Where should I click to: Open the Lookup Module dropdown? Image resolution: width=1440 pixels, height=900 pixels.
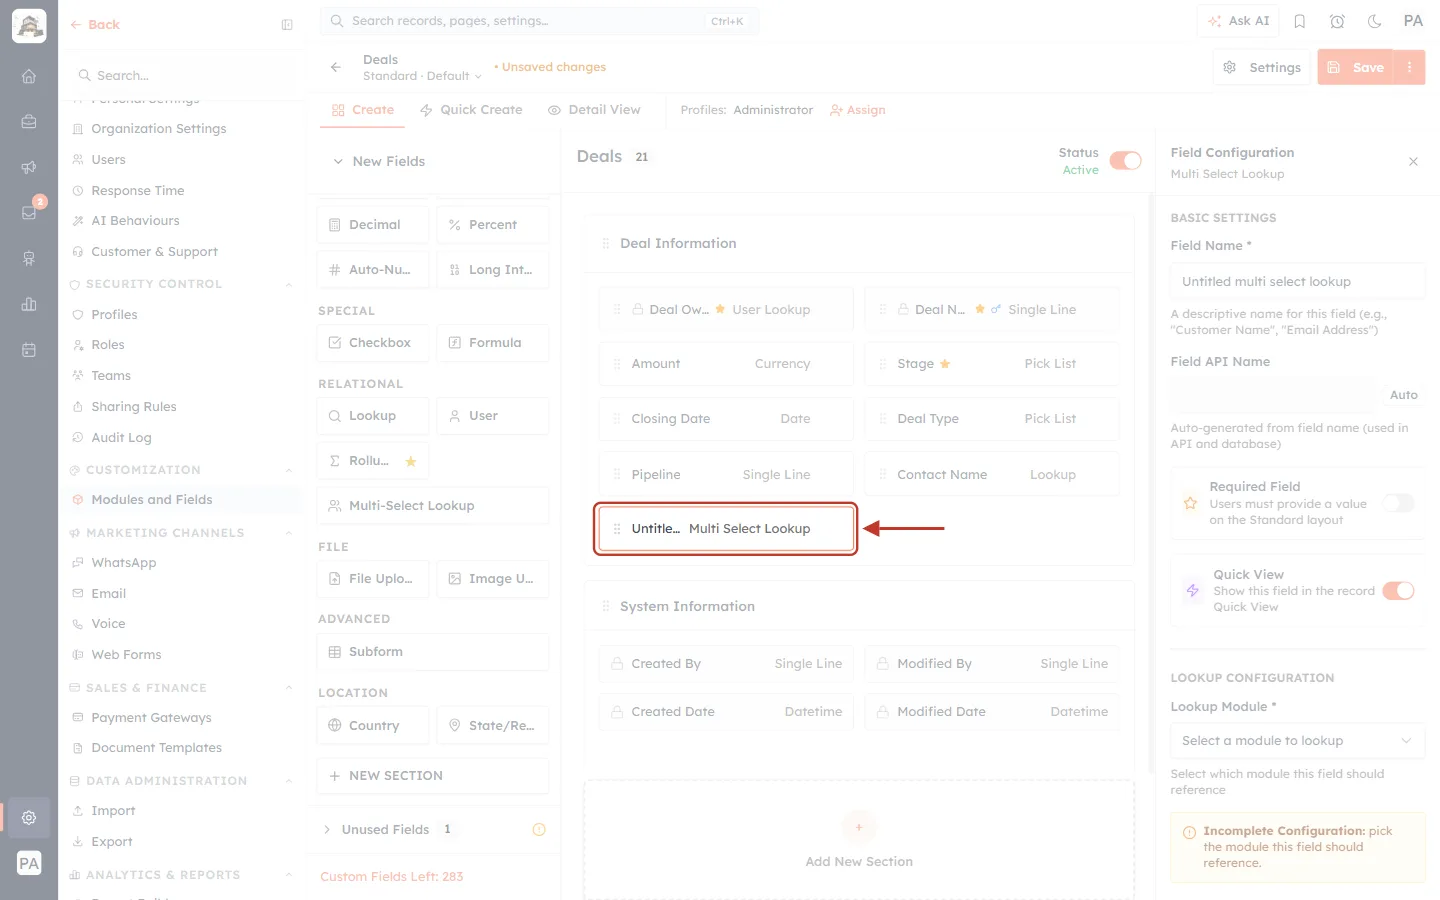click(1297, 741)
